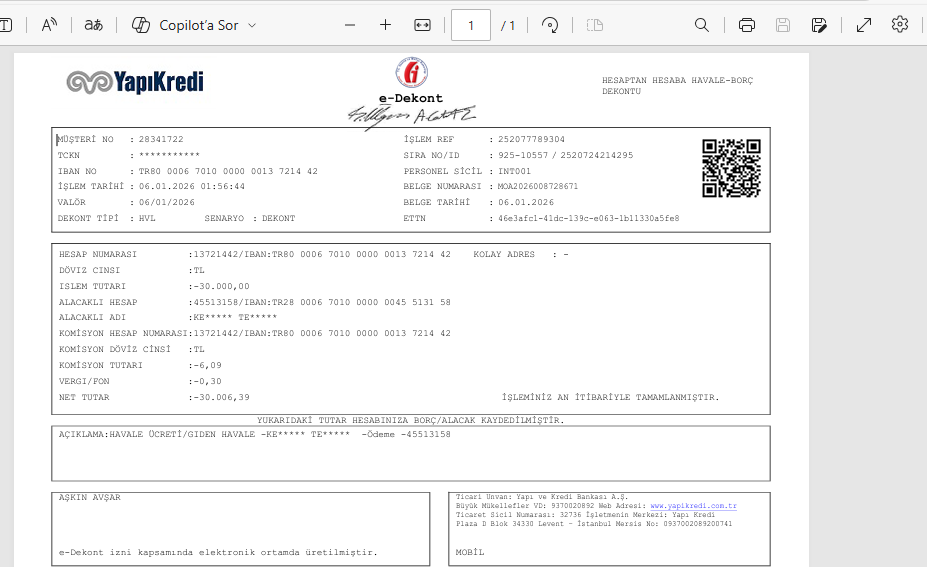Click the red emblem above e-Dekont
This screenshot has height=567, width=927.
(411, 73)
